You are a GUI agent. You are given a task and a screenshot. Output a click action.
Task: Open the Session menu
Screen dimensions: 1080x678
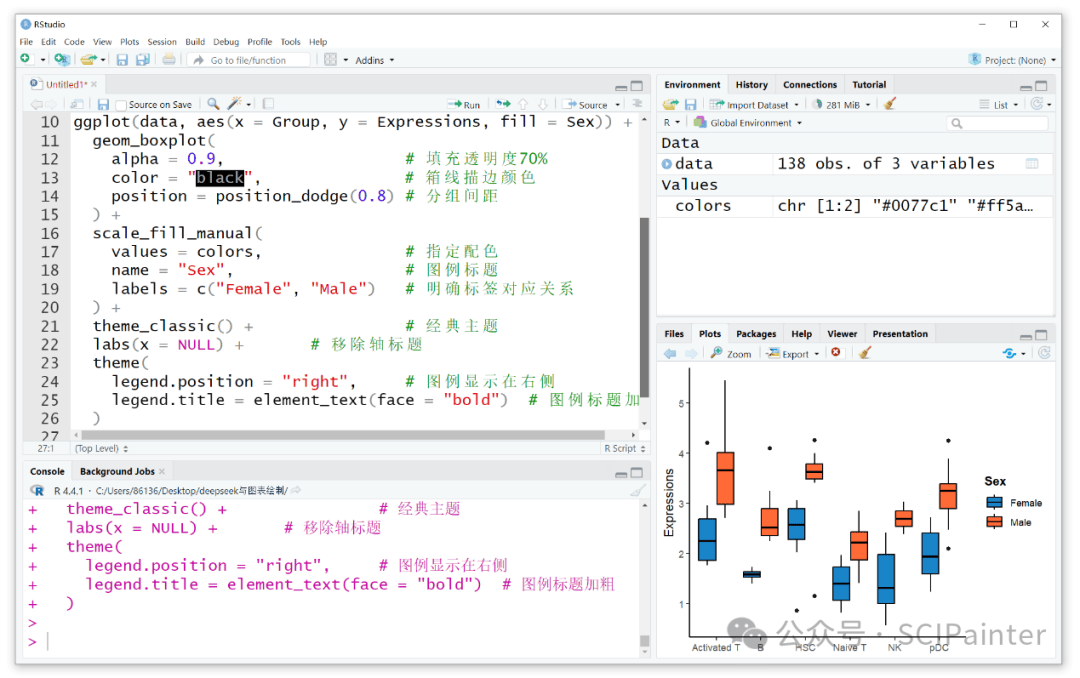pyautogui.click(x=162, y=41)
